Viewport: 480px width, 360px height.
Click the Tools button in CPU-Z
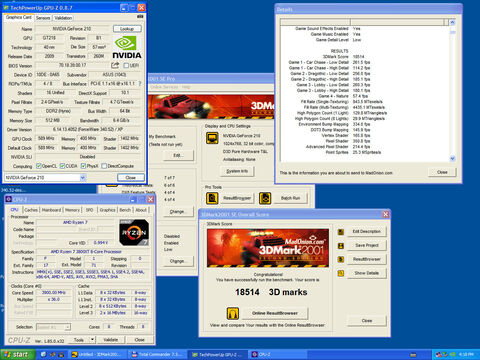pyautogui.click(x=79, y=340)
